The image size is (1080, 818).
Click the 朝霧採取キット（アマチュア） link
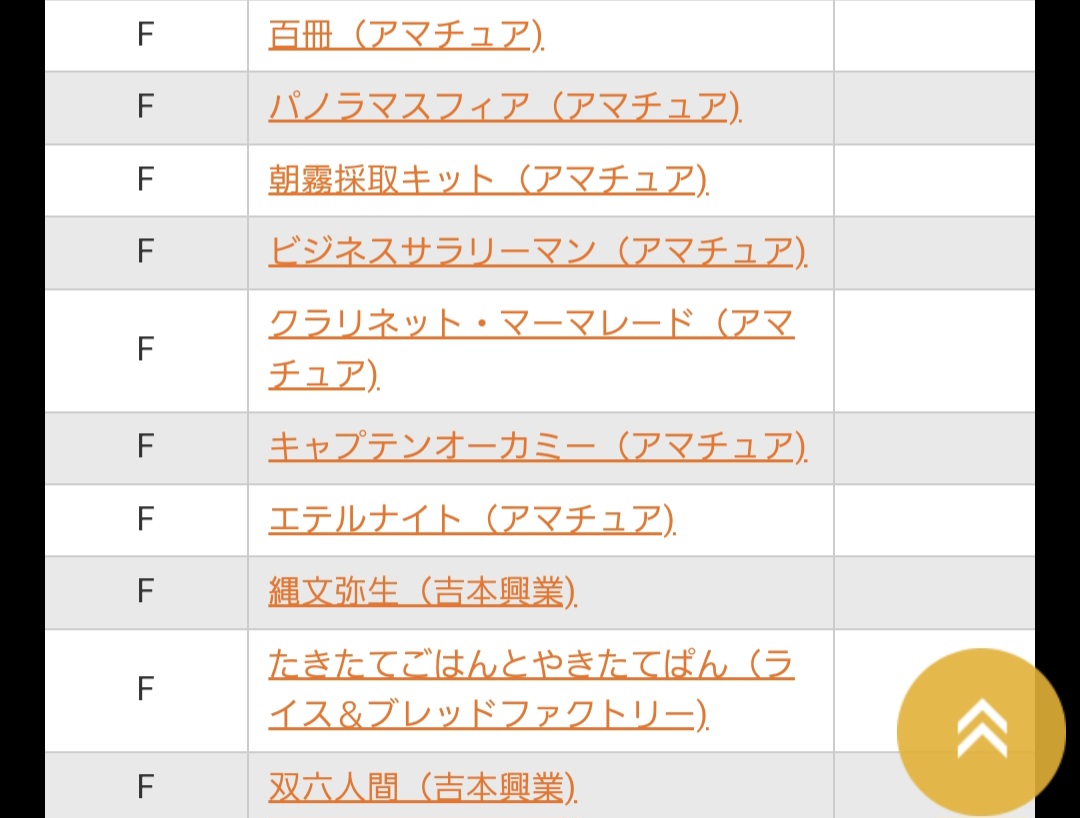pyautogui.click(x=488, y=180)
